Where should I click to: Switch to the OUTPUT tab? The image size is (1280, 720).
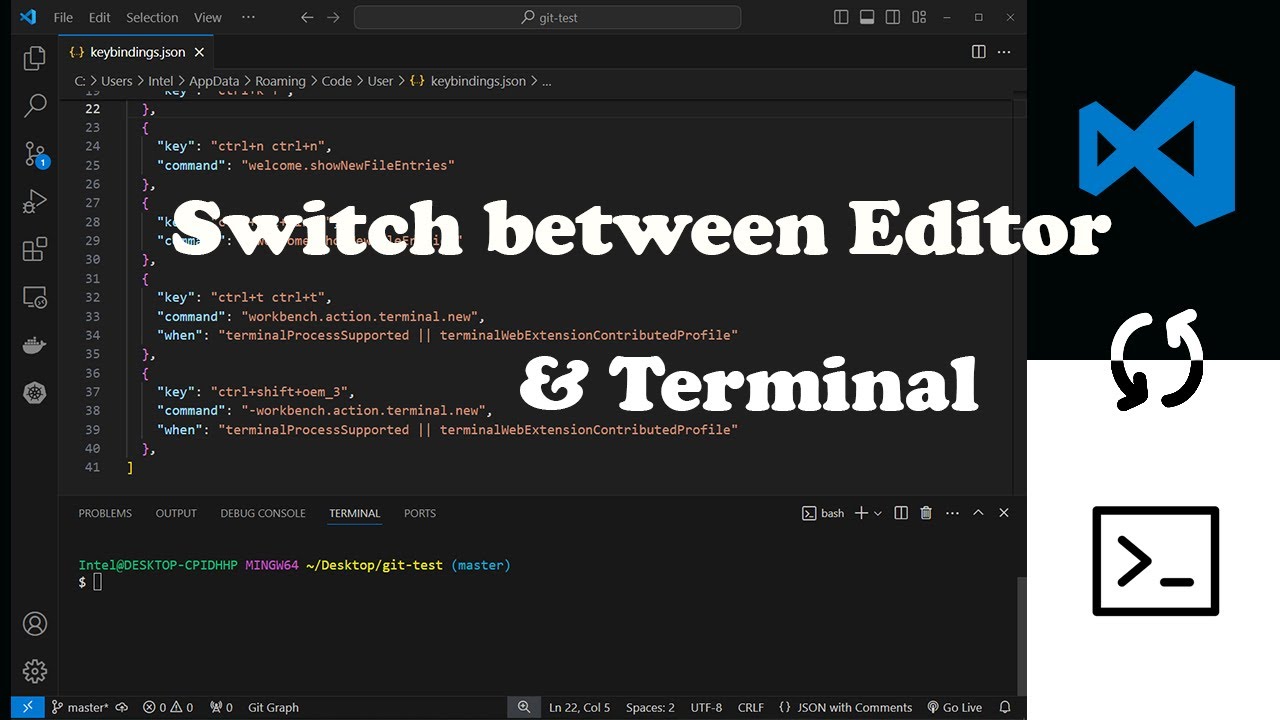[x=176, y=513]
